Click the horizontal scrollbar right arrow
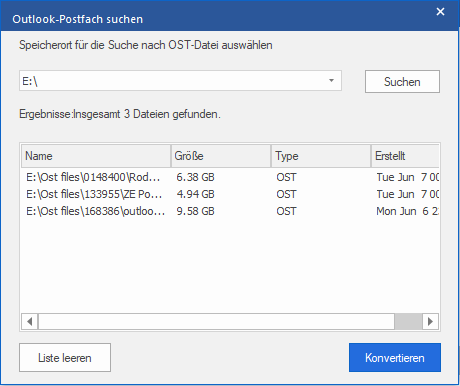 point(430,322)
